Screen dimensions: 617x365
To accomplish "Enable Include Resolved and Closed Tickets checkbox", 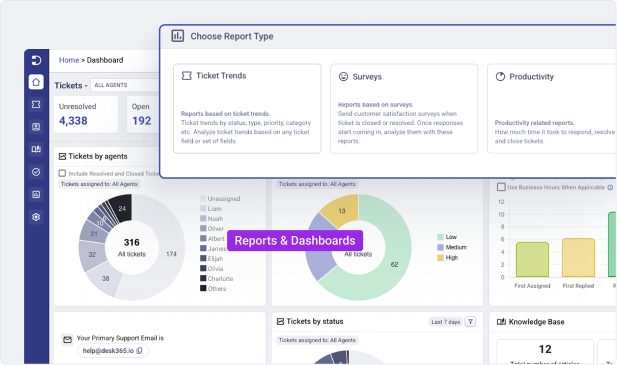I will pyautogui.click(x=62, y=173).
